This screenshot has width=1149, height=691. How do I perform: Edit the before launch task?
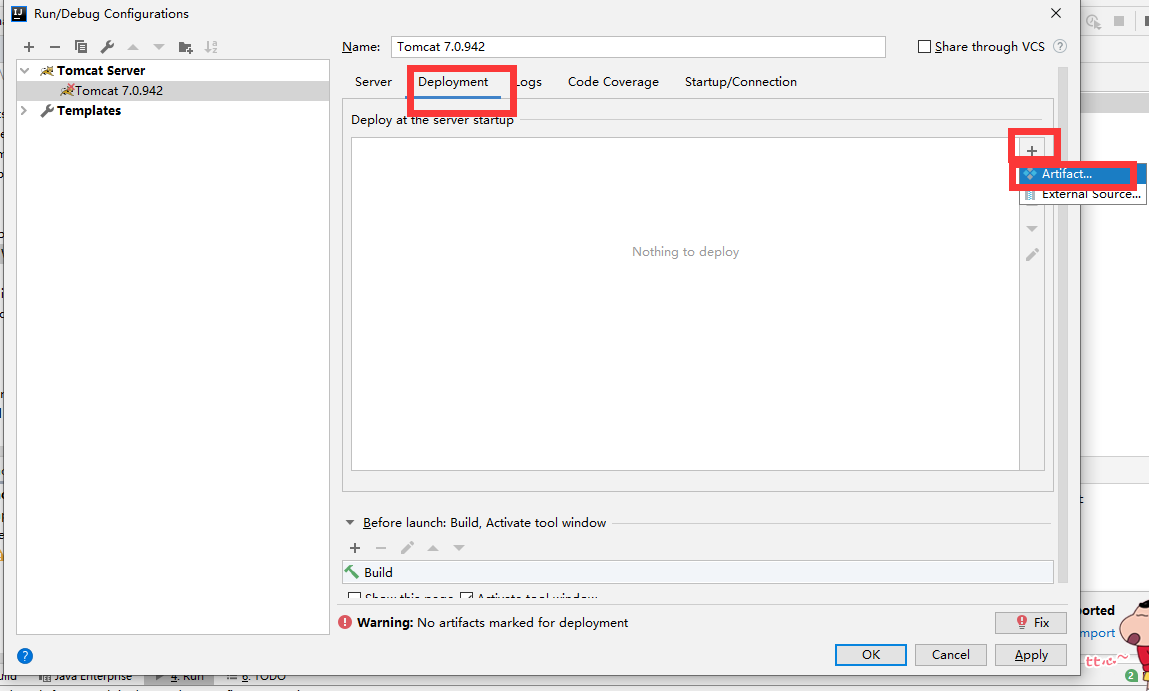point(407,548)
